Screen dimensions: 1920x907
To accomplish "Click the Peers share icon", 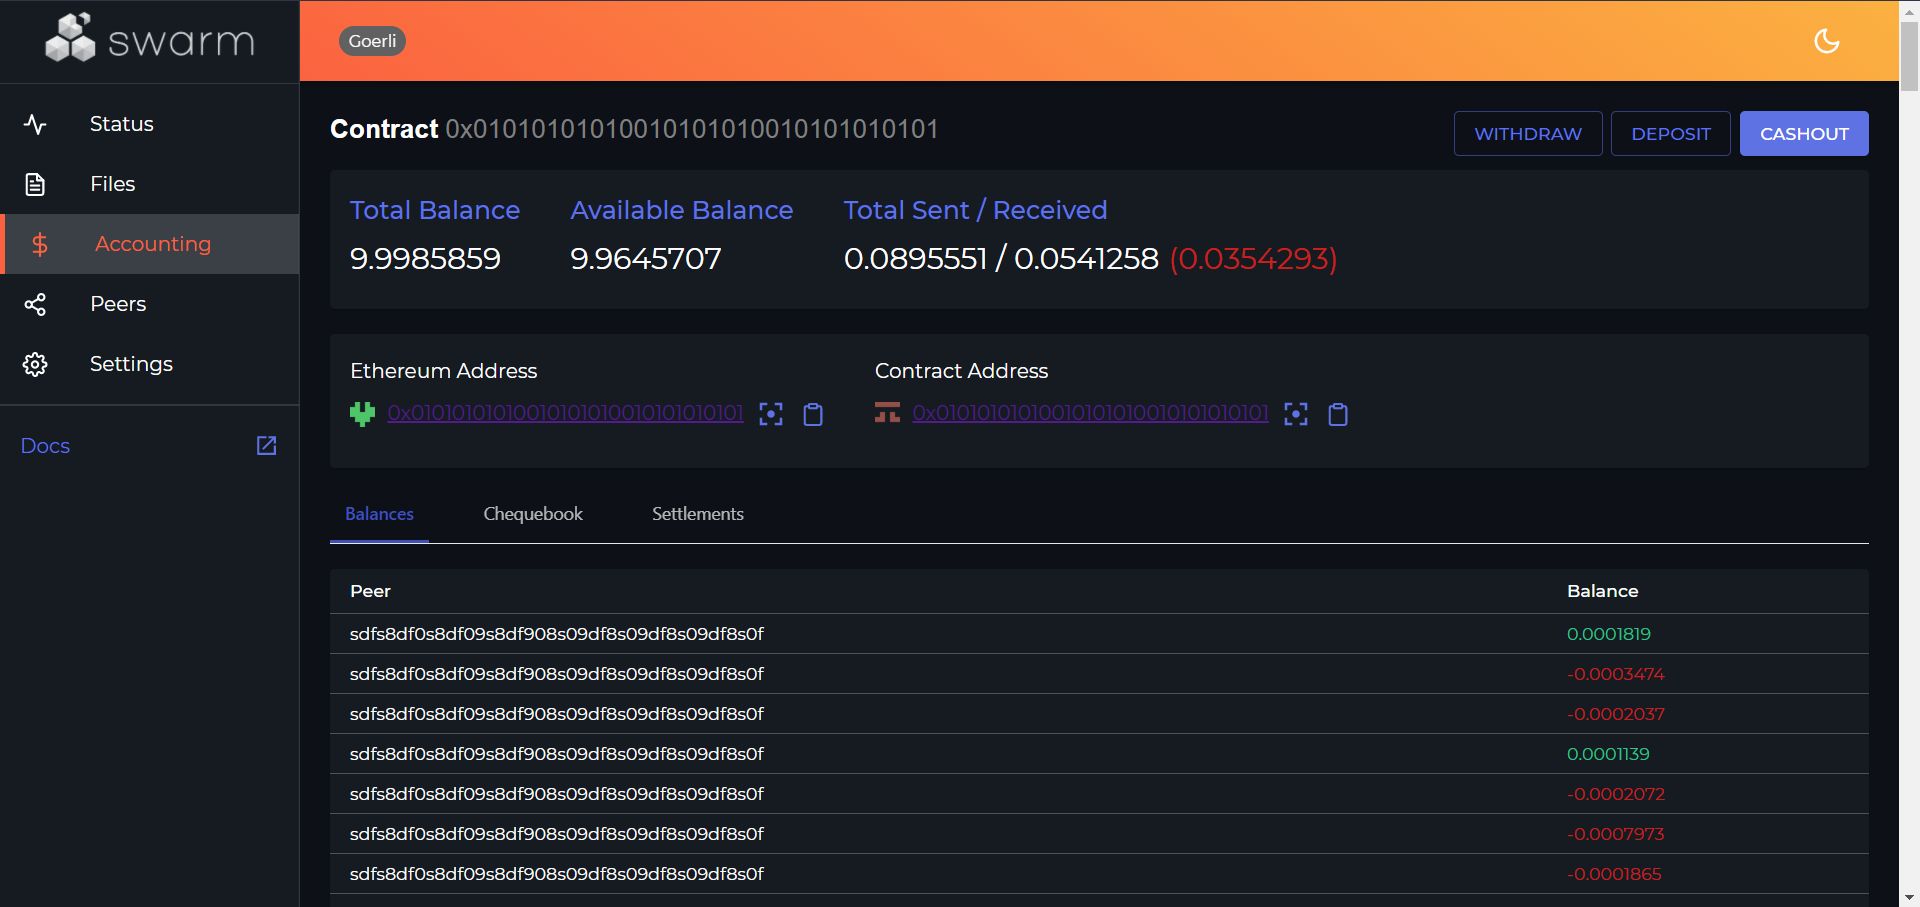I will point(35,304).
